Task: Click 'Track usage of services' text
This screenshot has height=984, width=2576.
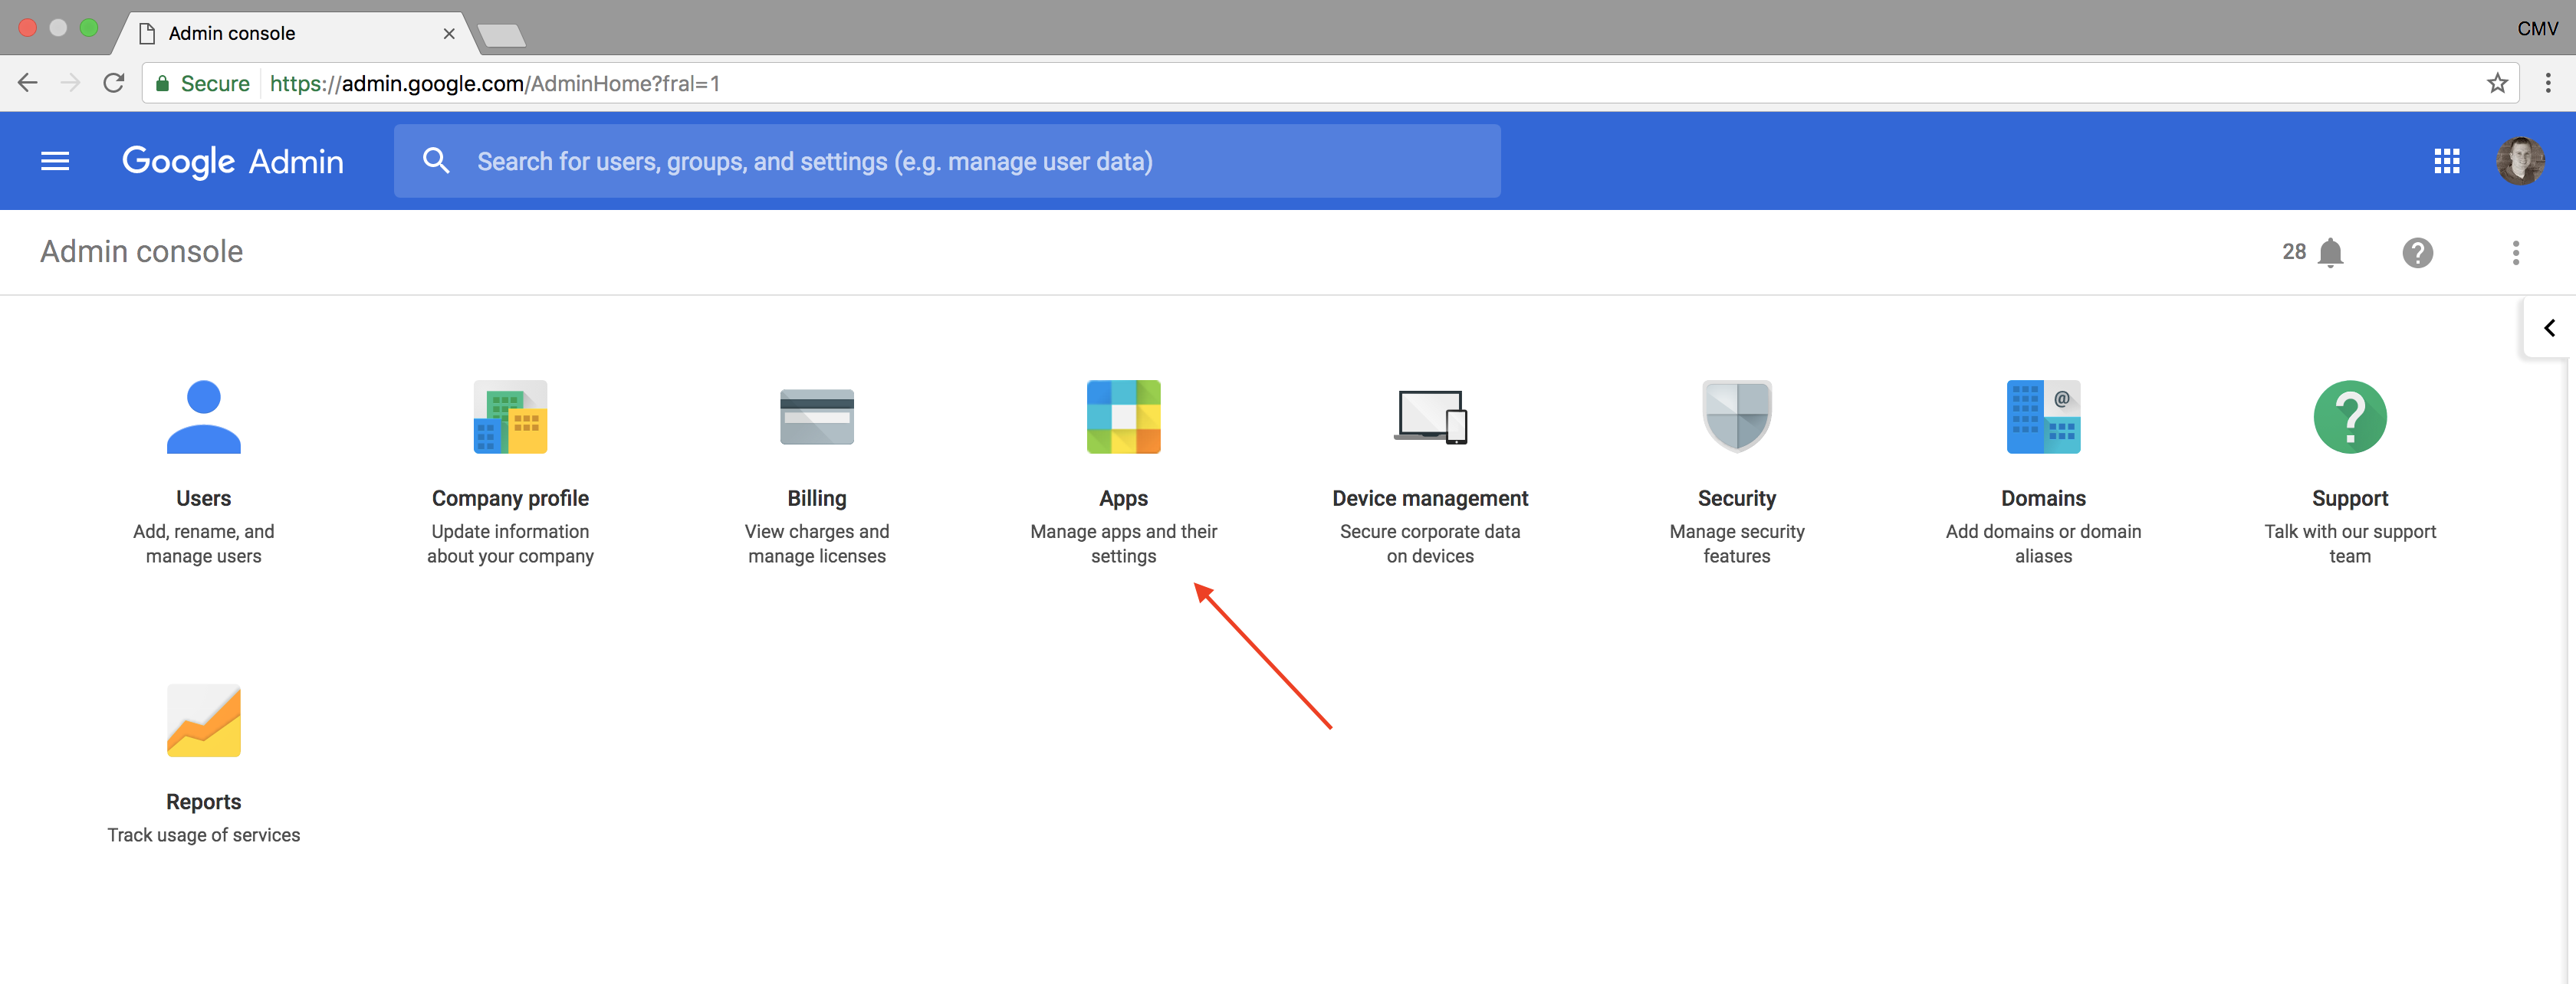Action: [x=203, y=835]
